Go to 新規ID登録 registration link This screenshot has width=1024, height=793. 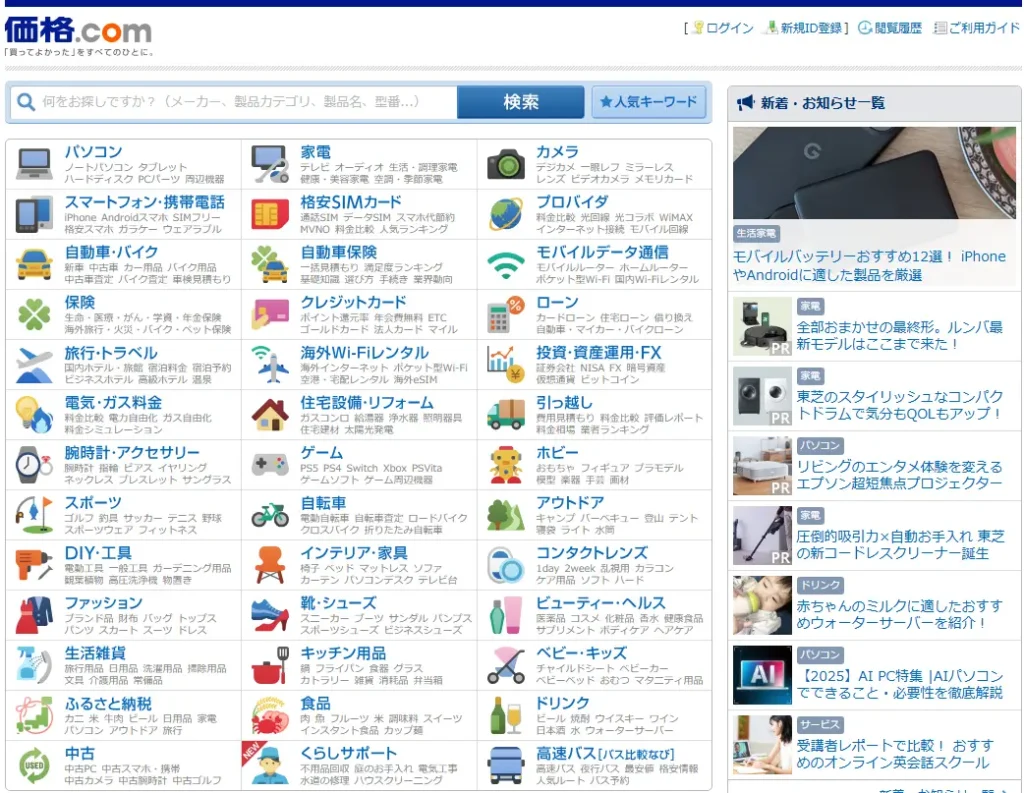810,28
